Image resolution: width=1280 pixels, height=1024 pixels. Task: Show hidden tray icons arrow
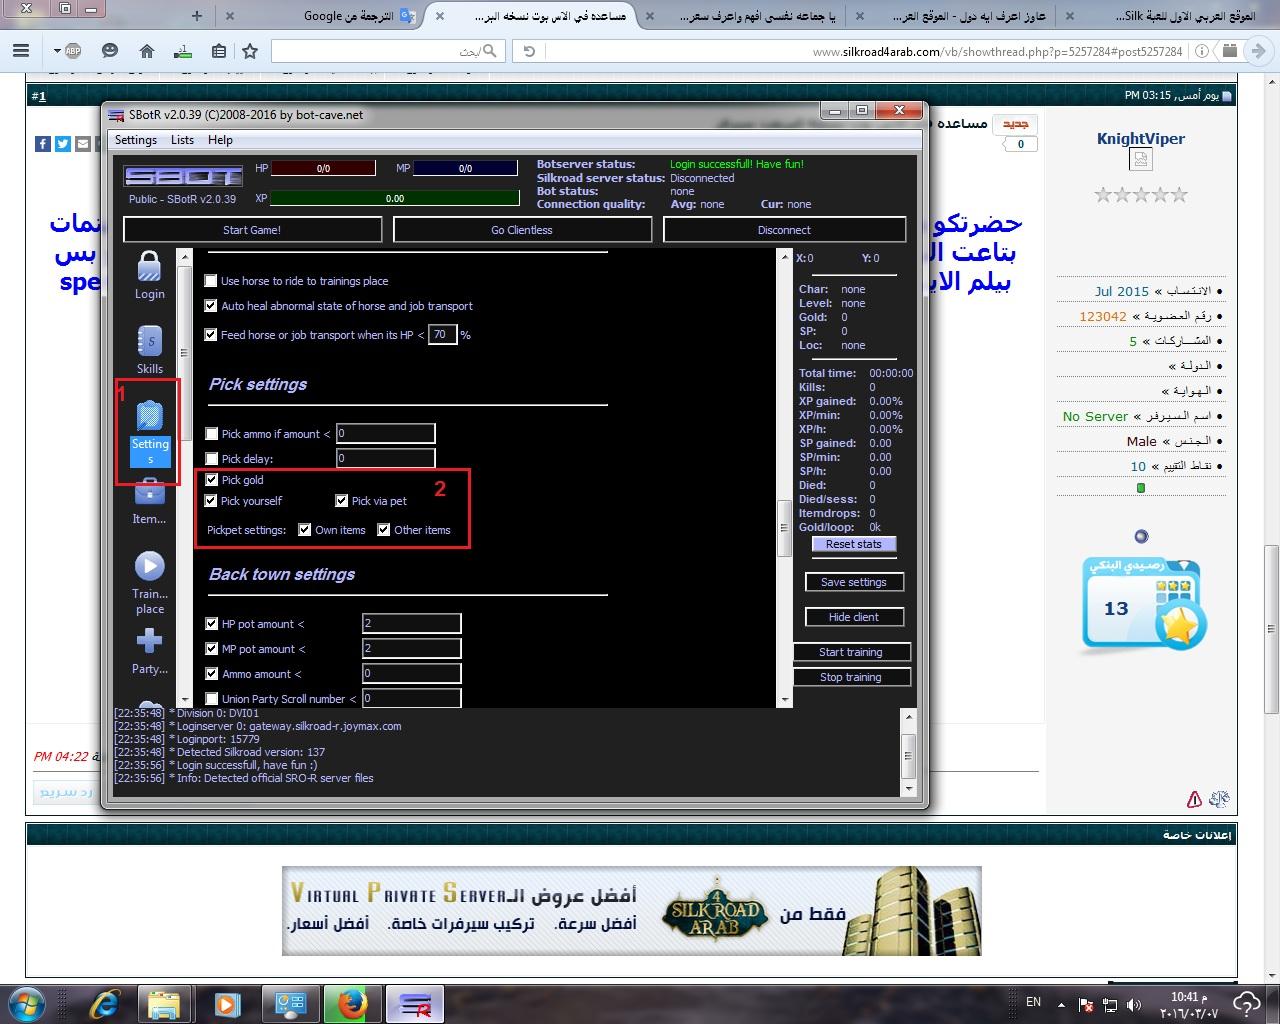point(1062,1004)
